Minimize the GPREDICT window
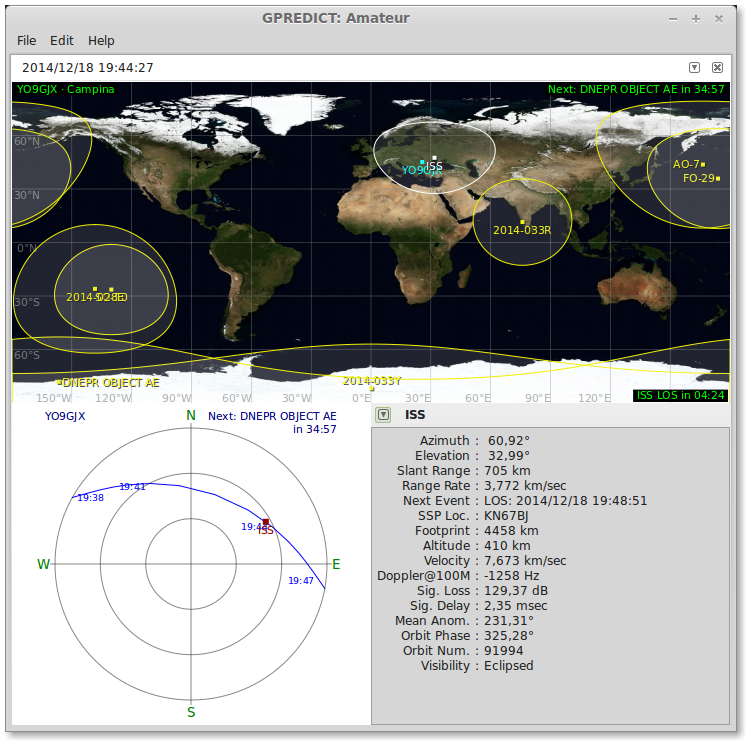Image resolution: width=746 pixels, height=741 pixels. 673,19
